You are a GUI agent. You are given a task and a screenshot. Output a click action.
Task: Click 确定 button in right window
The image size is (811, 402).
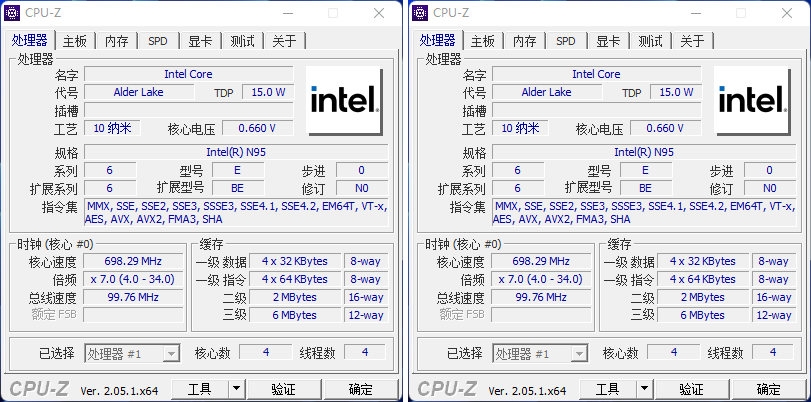[x=769, y=389]
